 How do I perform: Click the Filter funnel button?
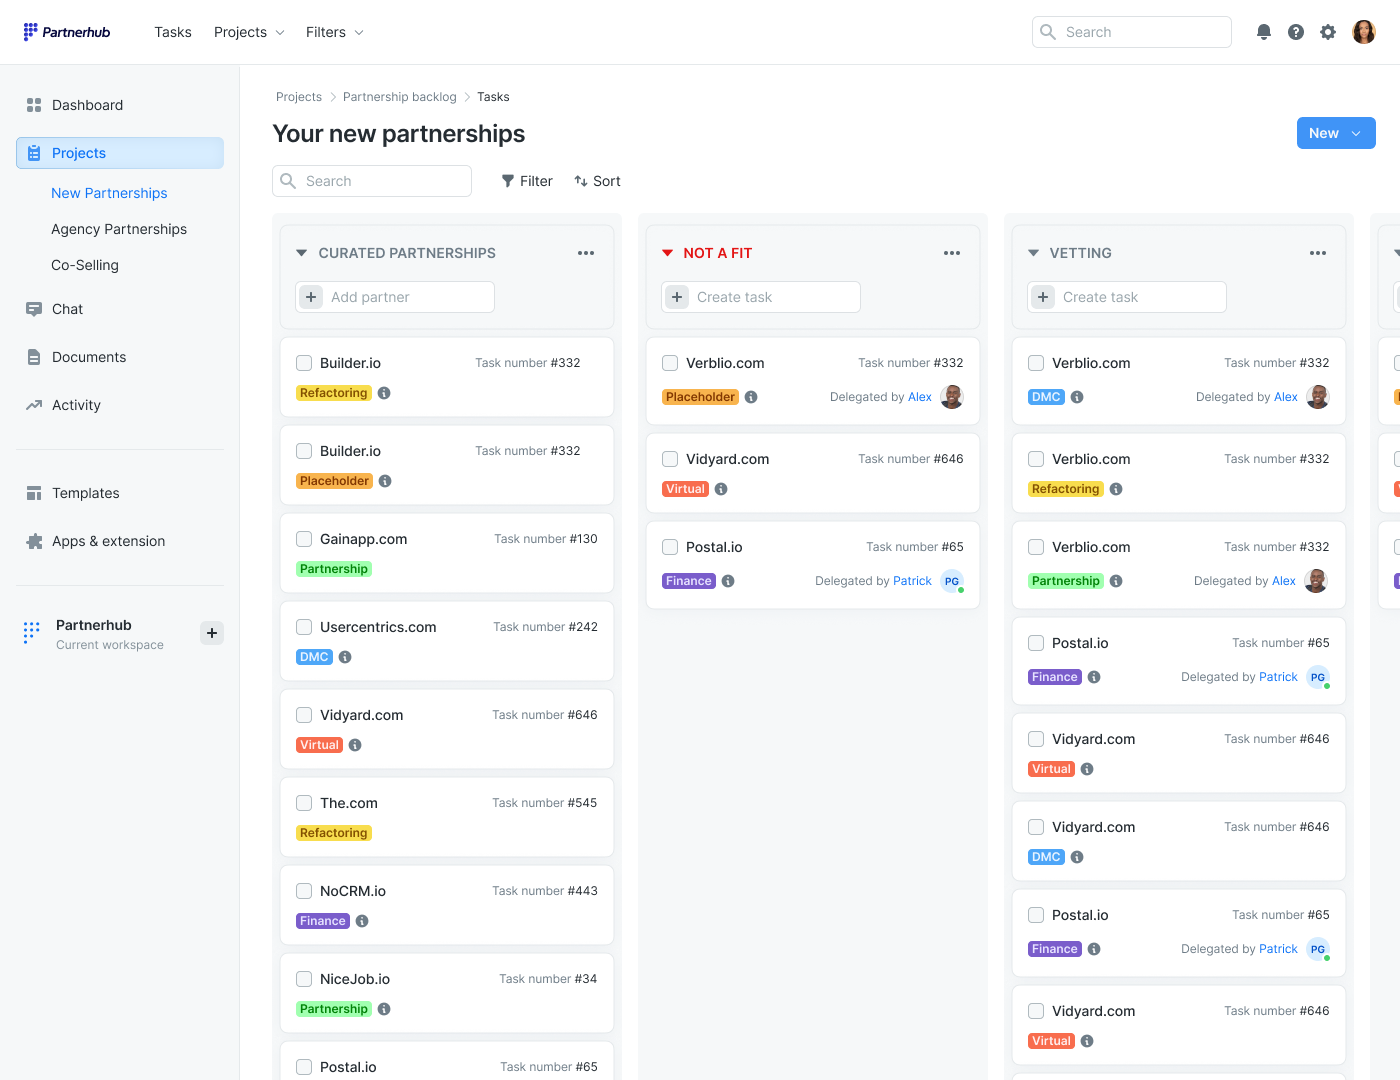point(527,181)
